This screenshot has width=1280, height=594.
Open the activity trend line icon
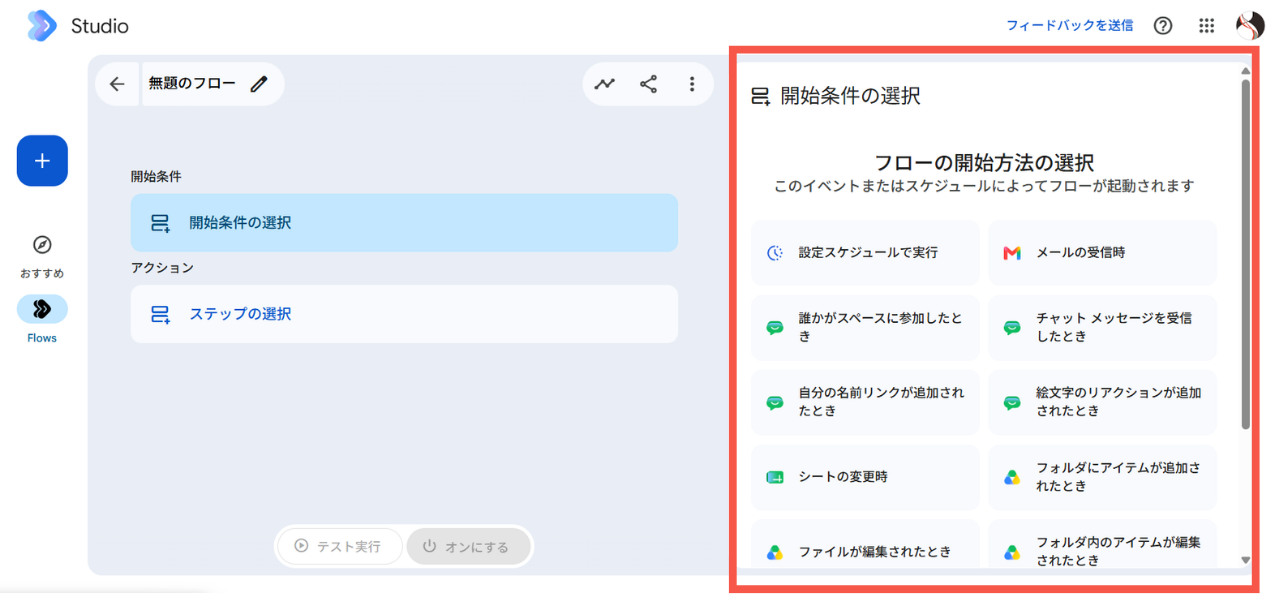[x=605, y=84]
